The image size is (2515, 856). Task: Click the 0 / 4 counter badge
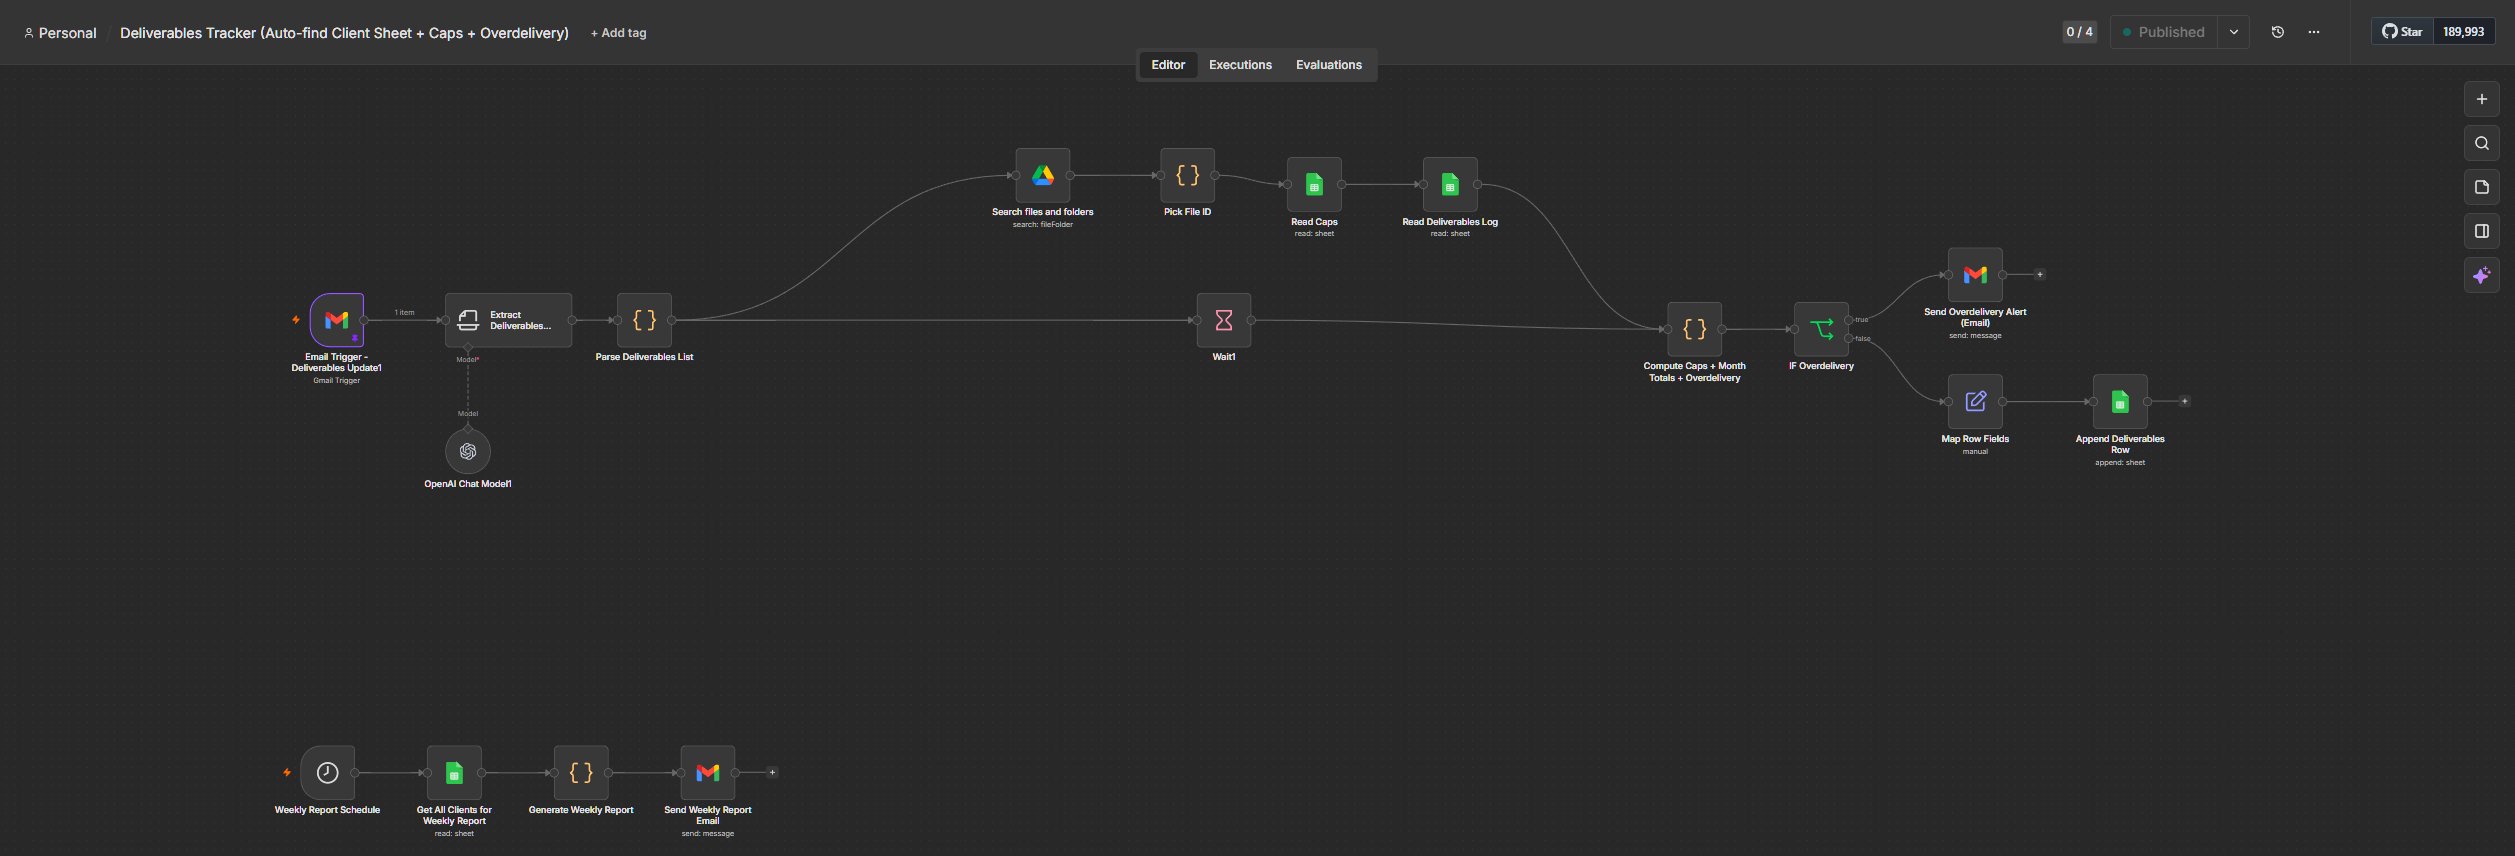pyautogui.click(x=2079, y=32)
